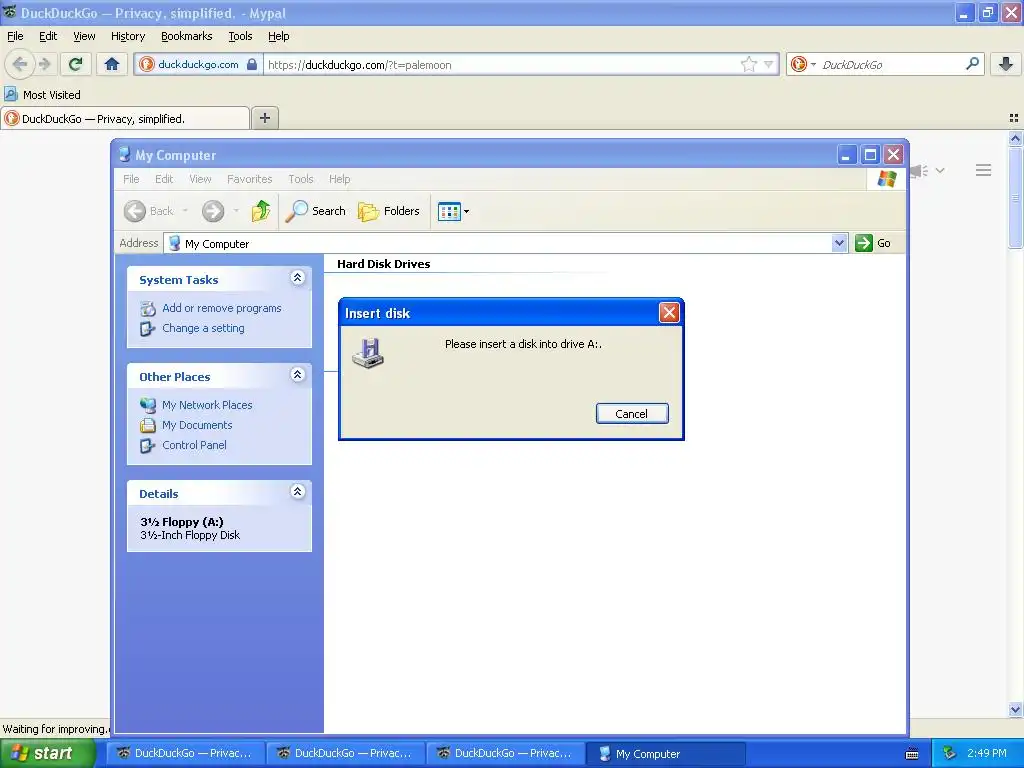Expand the My Computer Address dropdown
This screenshot has height=768, width=1024.
point(839,243)
